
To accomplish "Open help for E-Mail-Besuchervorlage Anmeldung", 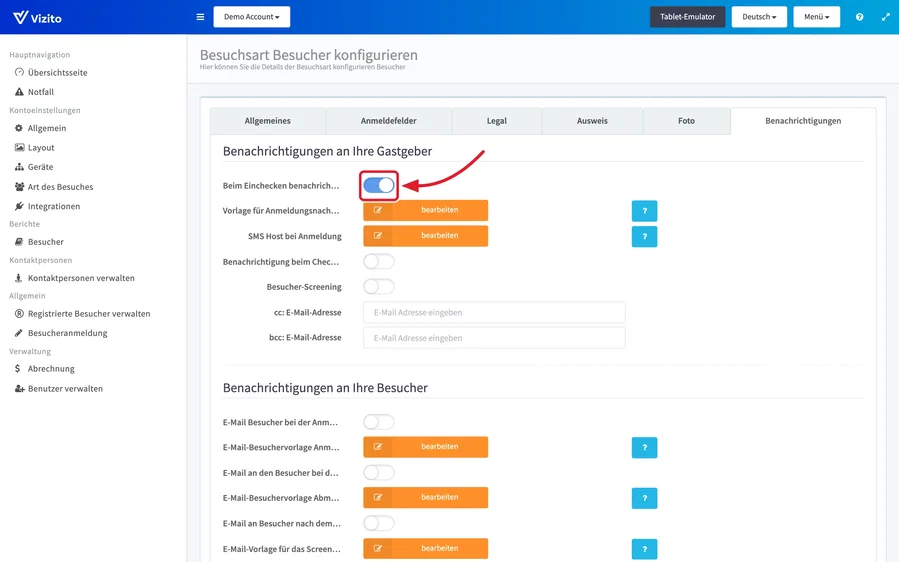I will click(x=644, y=447).
